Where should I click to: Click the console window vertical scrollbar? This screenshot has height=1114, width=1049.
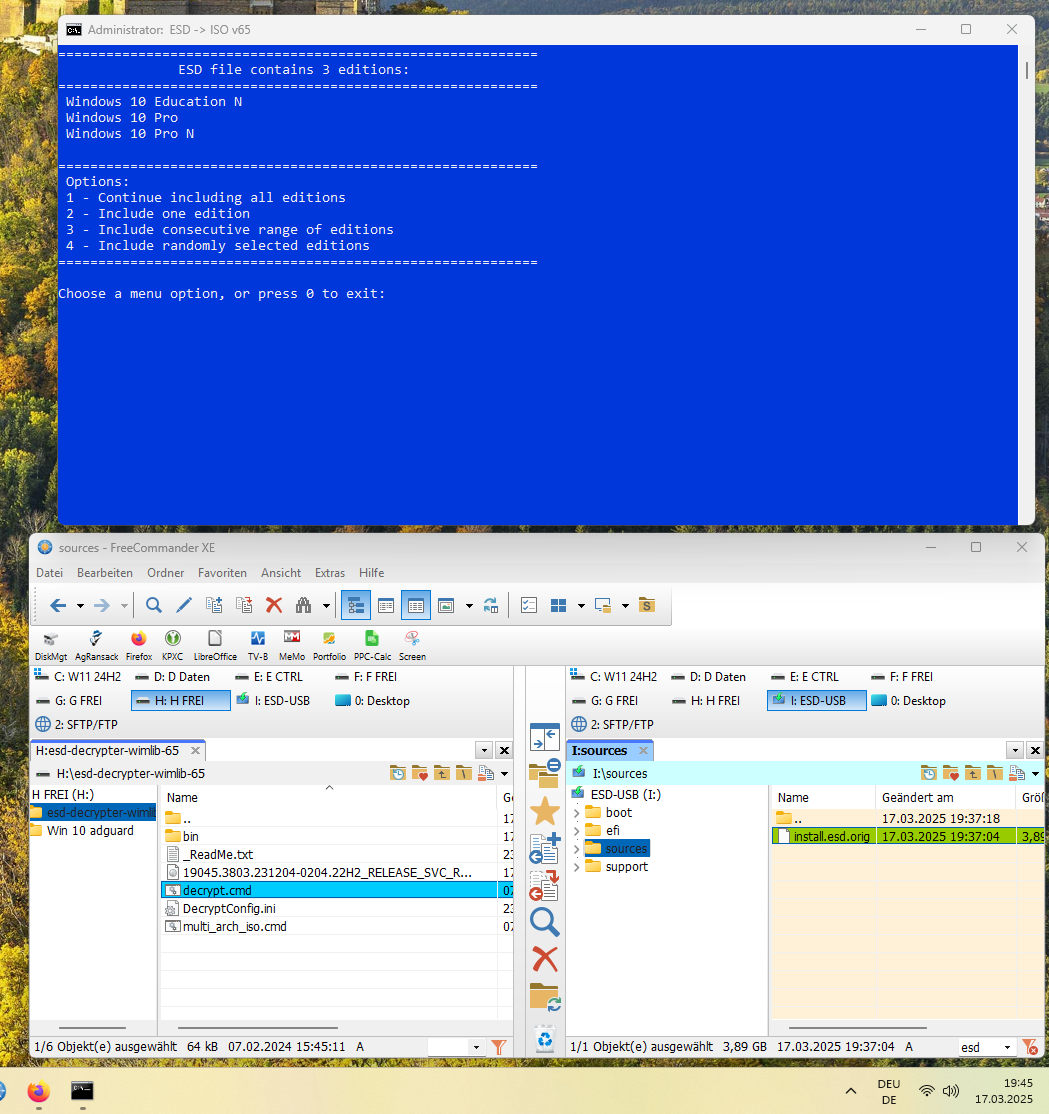pyautogui.click(x=1027, y=70)
